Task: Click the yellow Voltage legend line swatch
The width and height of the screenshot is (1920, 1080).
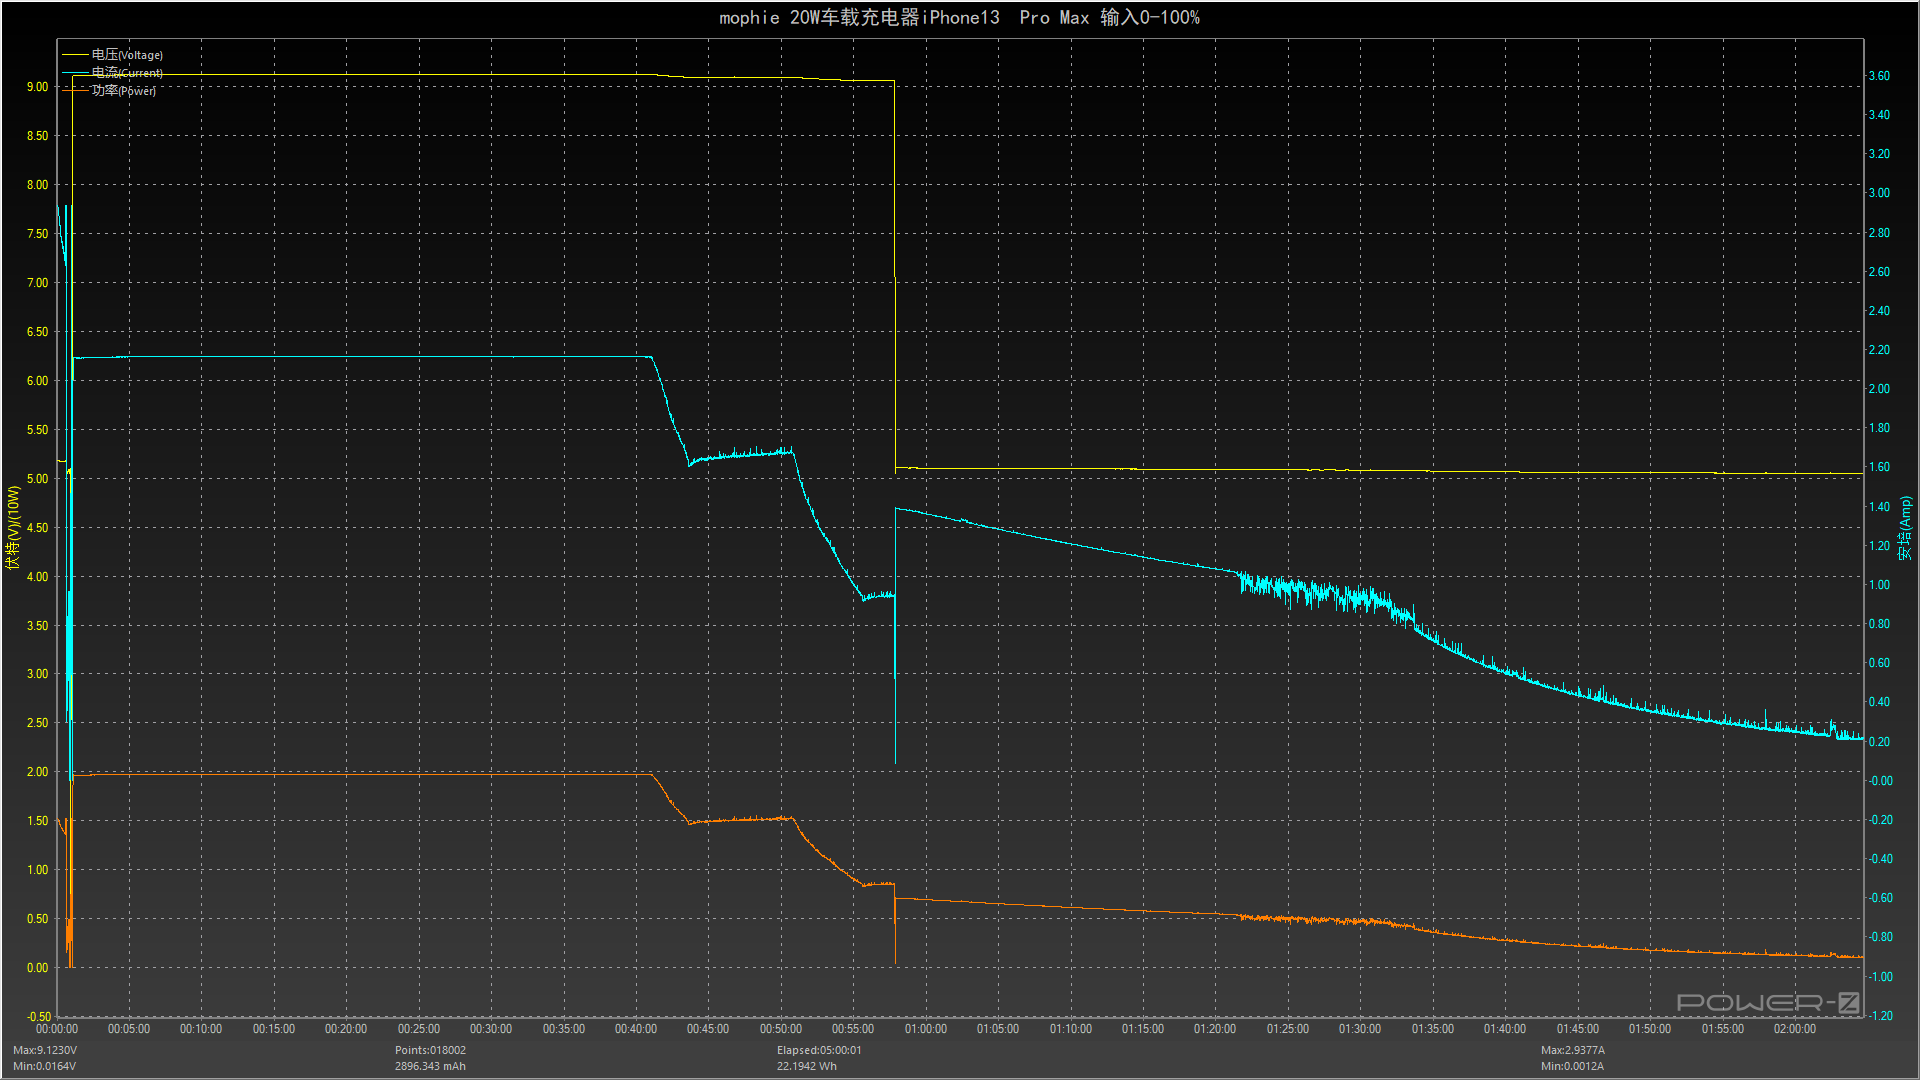Action: click(x=75, y=55)
